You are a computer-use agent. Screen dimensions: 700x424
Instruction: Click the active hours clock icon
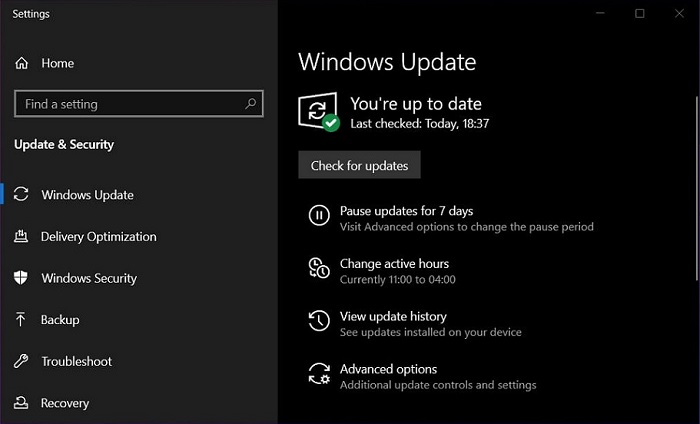(x=319, y=268)
